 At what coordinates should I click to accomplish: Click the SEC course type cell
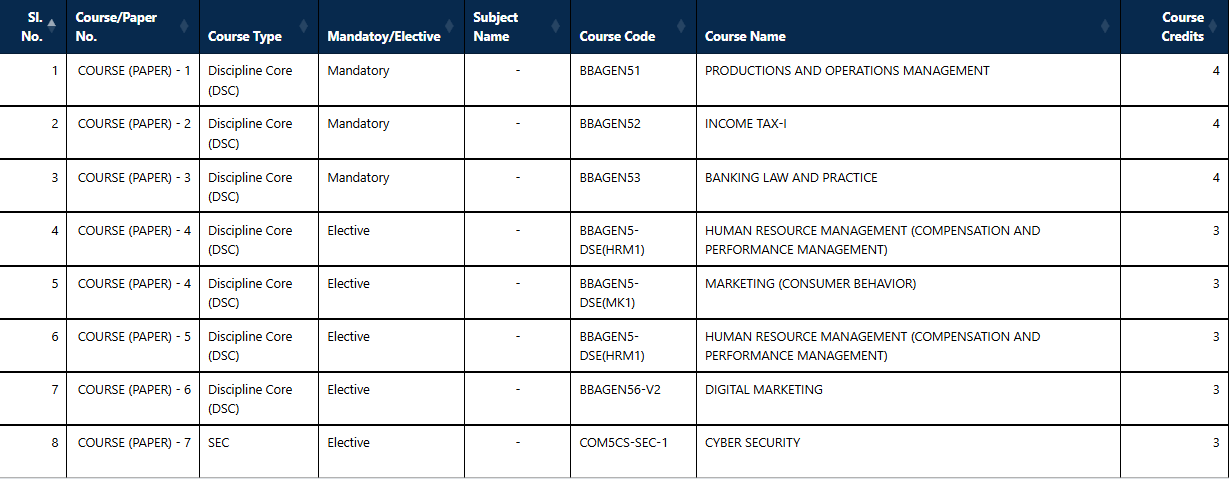coord(219,443)
